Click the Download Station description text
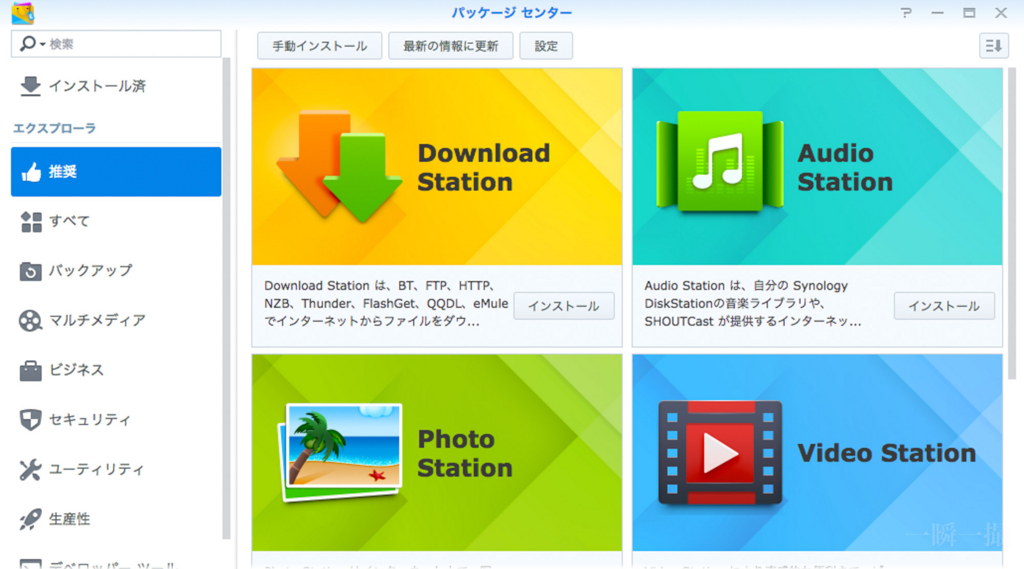 click(386, 304)
